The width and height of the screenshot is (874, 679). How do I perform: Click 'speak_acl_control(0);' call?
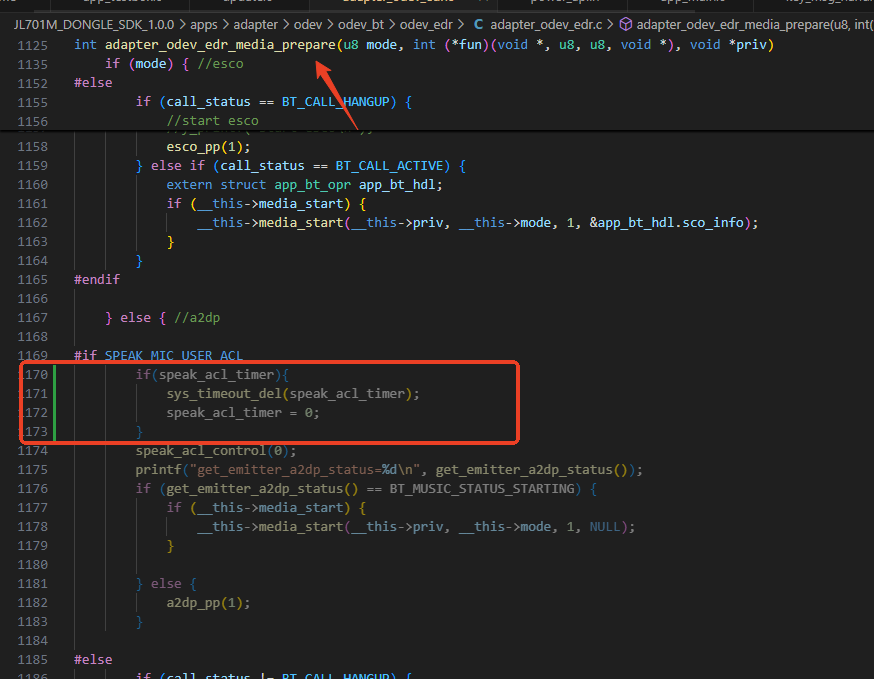tap(216, 450)
